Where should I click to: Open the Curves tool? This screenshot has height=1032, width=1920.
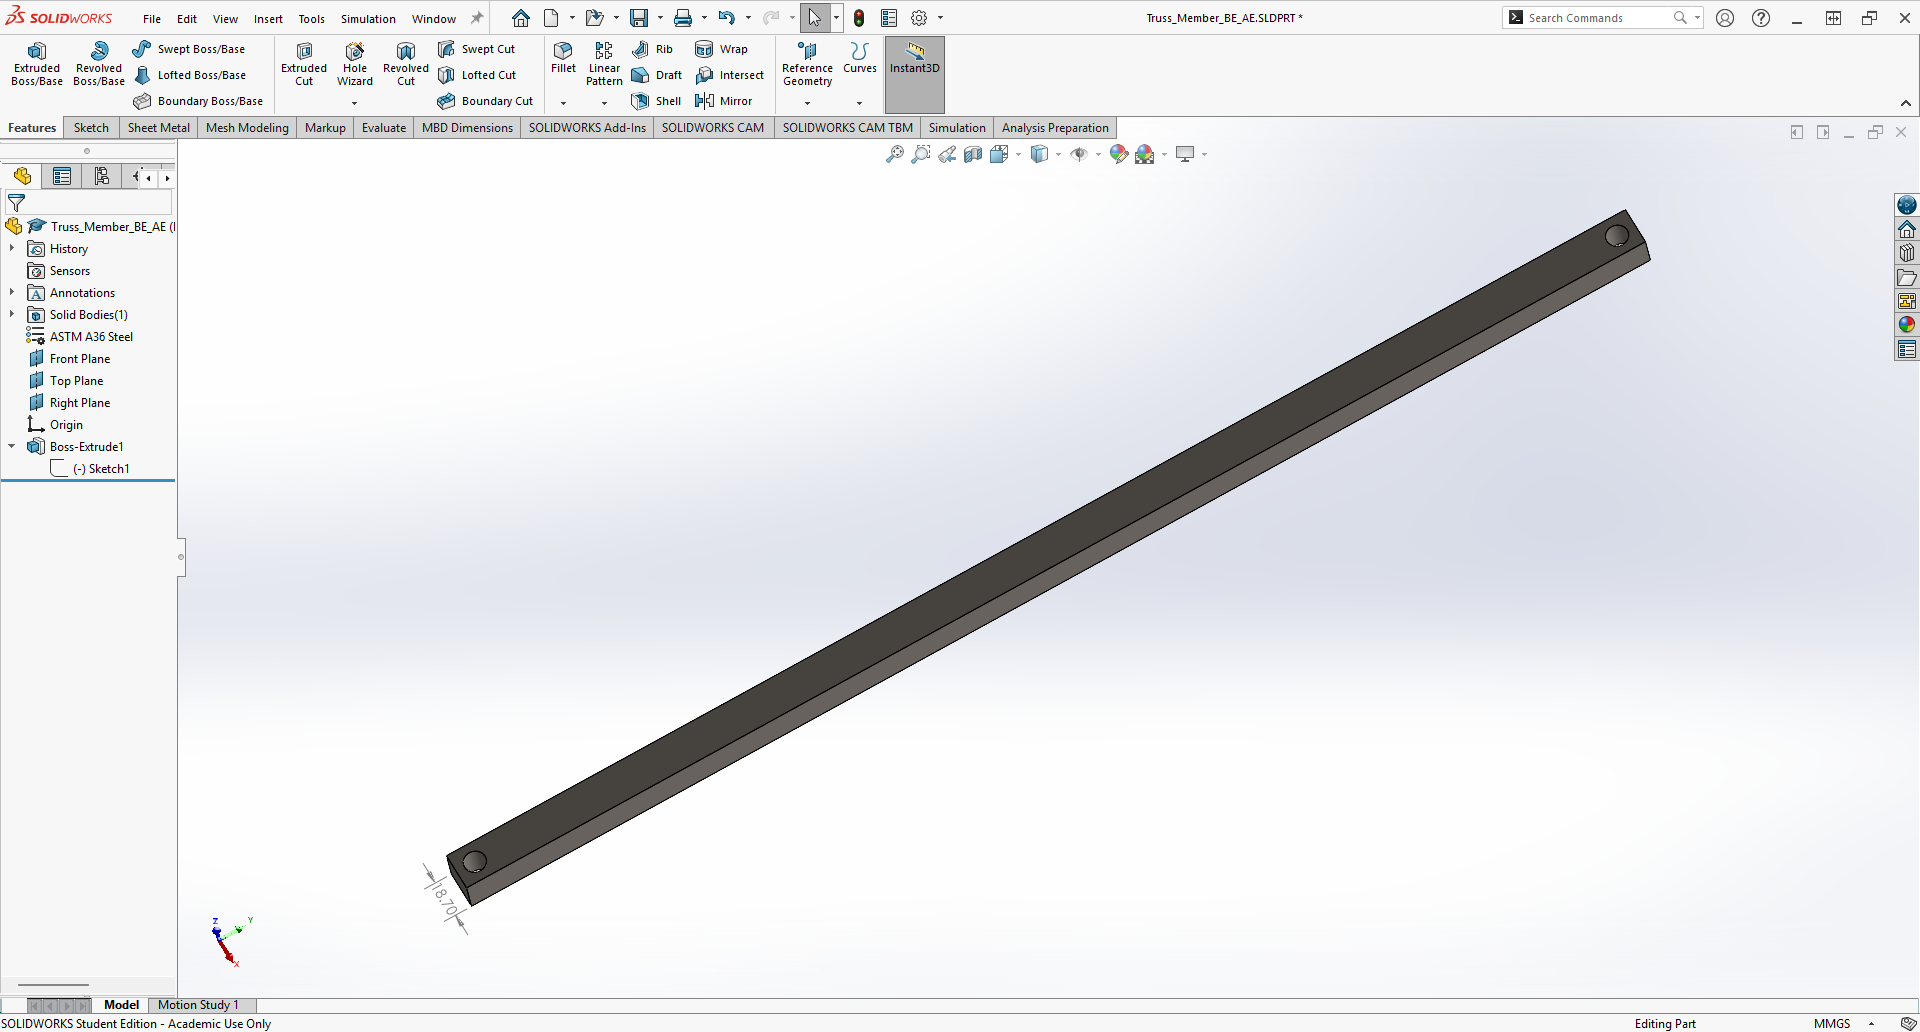pos(859,57)
